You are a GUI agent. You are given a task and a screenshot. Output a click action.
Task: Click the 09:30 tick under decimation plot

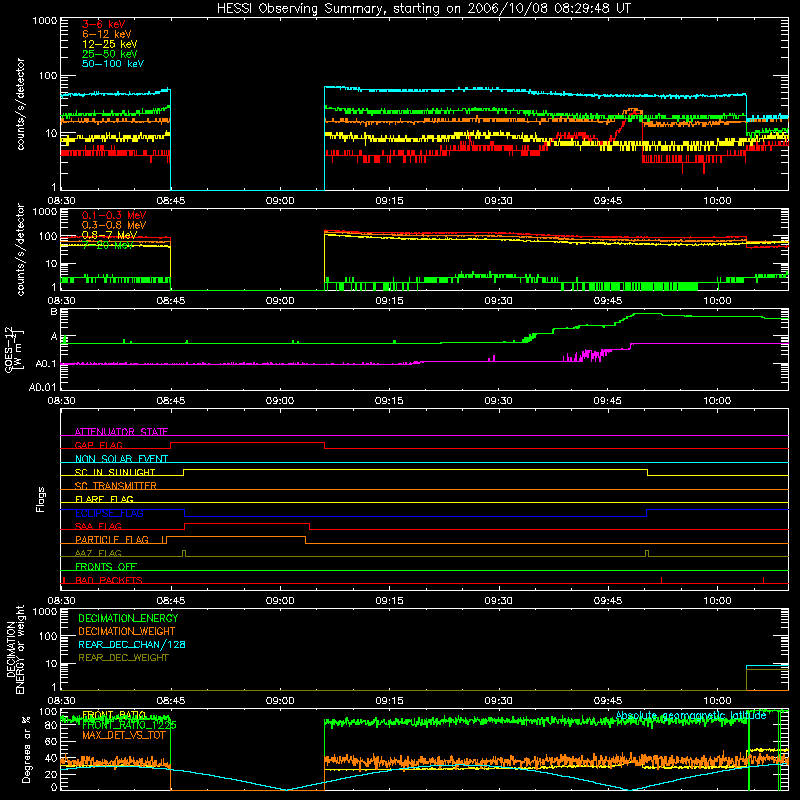498,701
